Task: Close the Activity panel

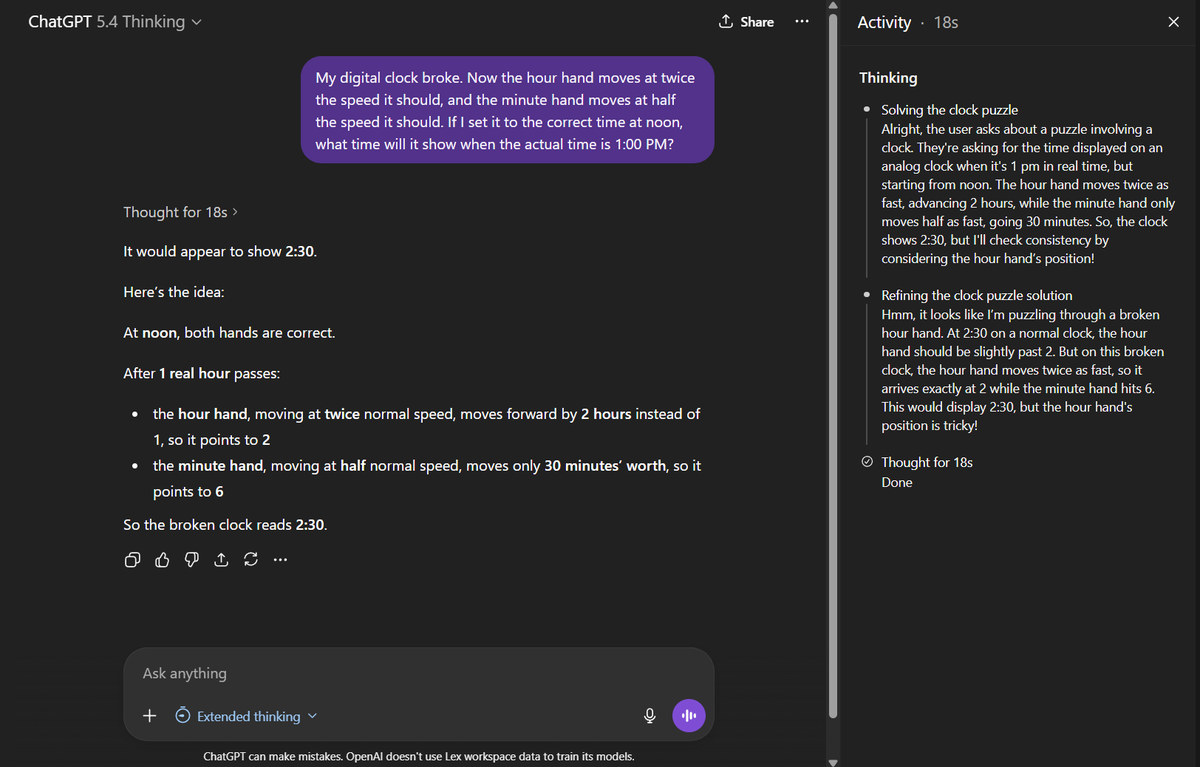Action: pos(1173,22)
